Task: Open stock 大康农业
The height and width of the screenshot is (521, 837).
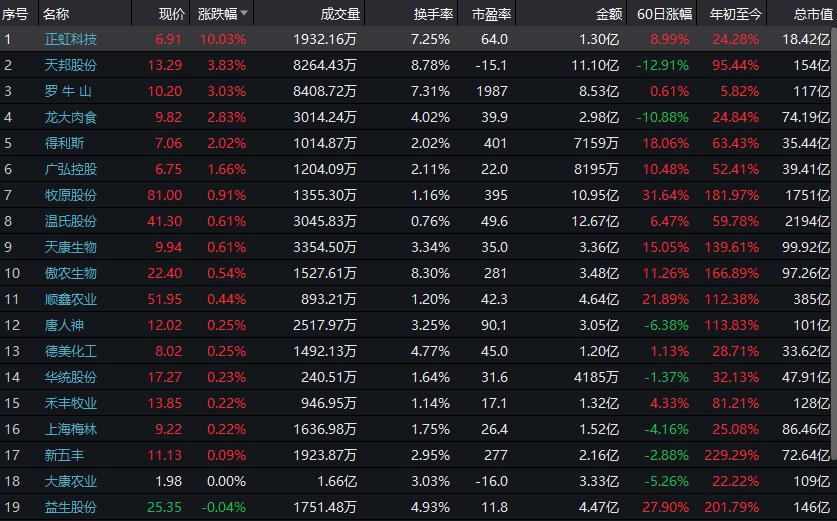Action: [70, 481]
